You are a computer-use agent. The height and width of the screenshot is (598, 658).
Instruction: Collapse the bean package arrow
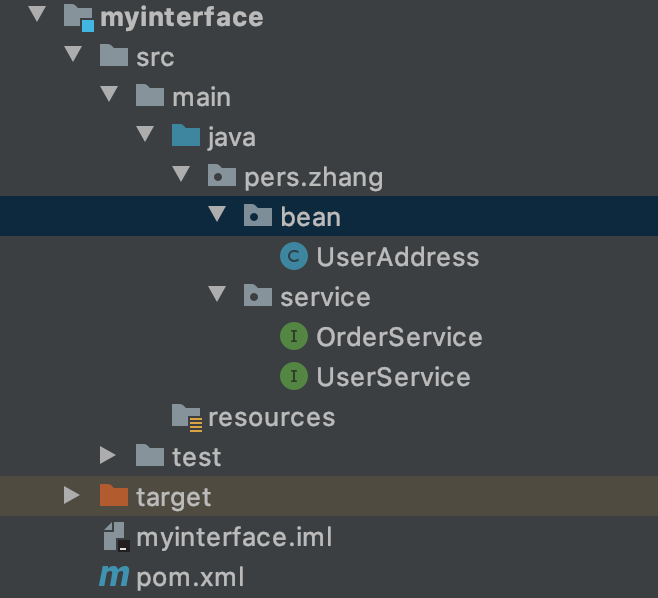(217, 214)
